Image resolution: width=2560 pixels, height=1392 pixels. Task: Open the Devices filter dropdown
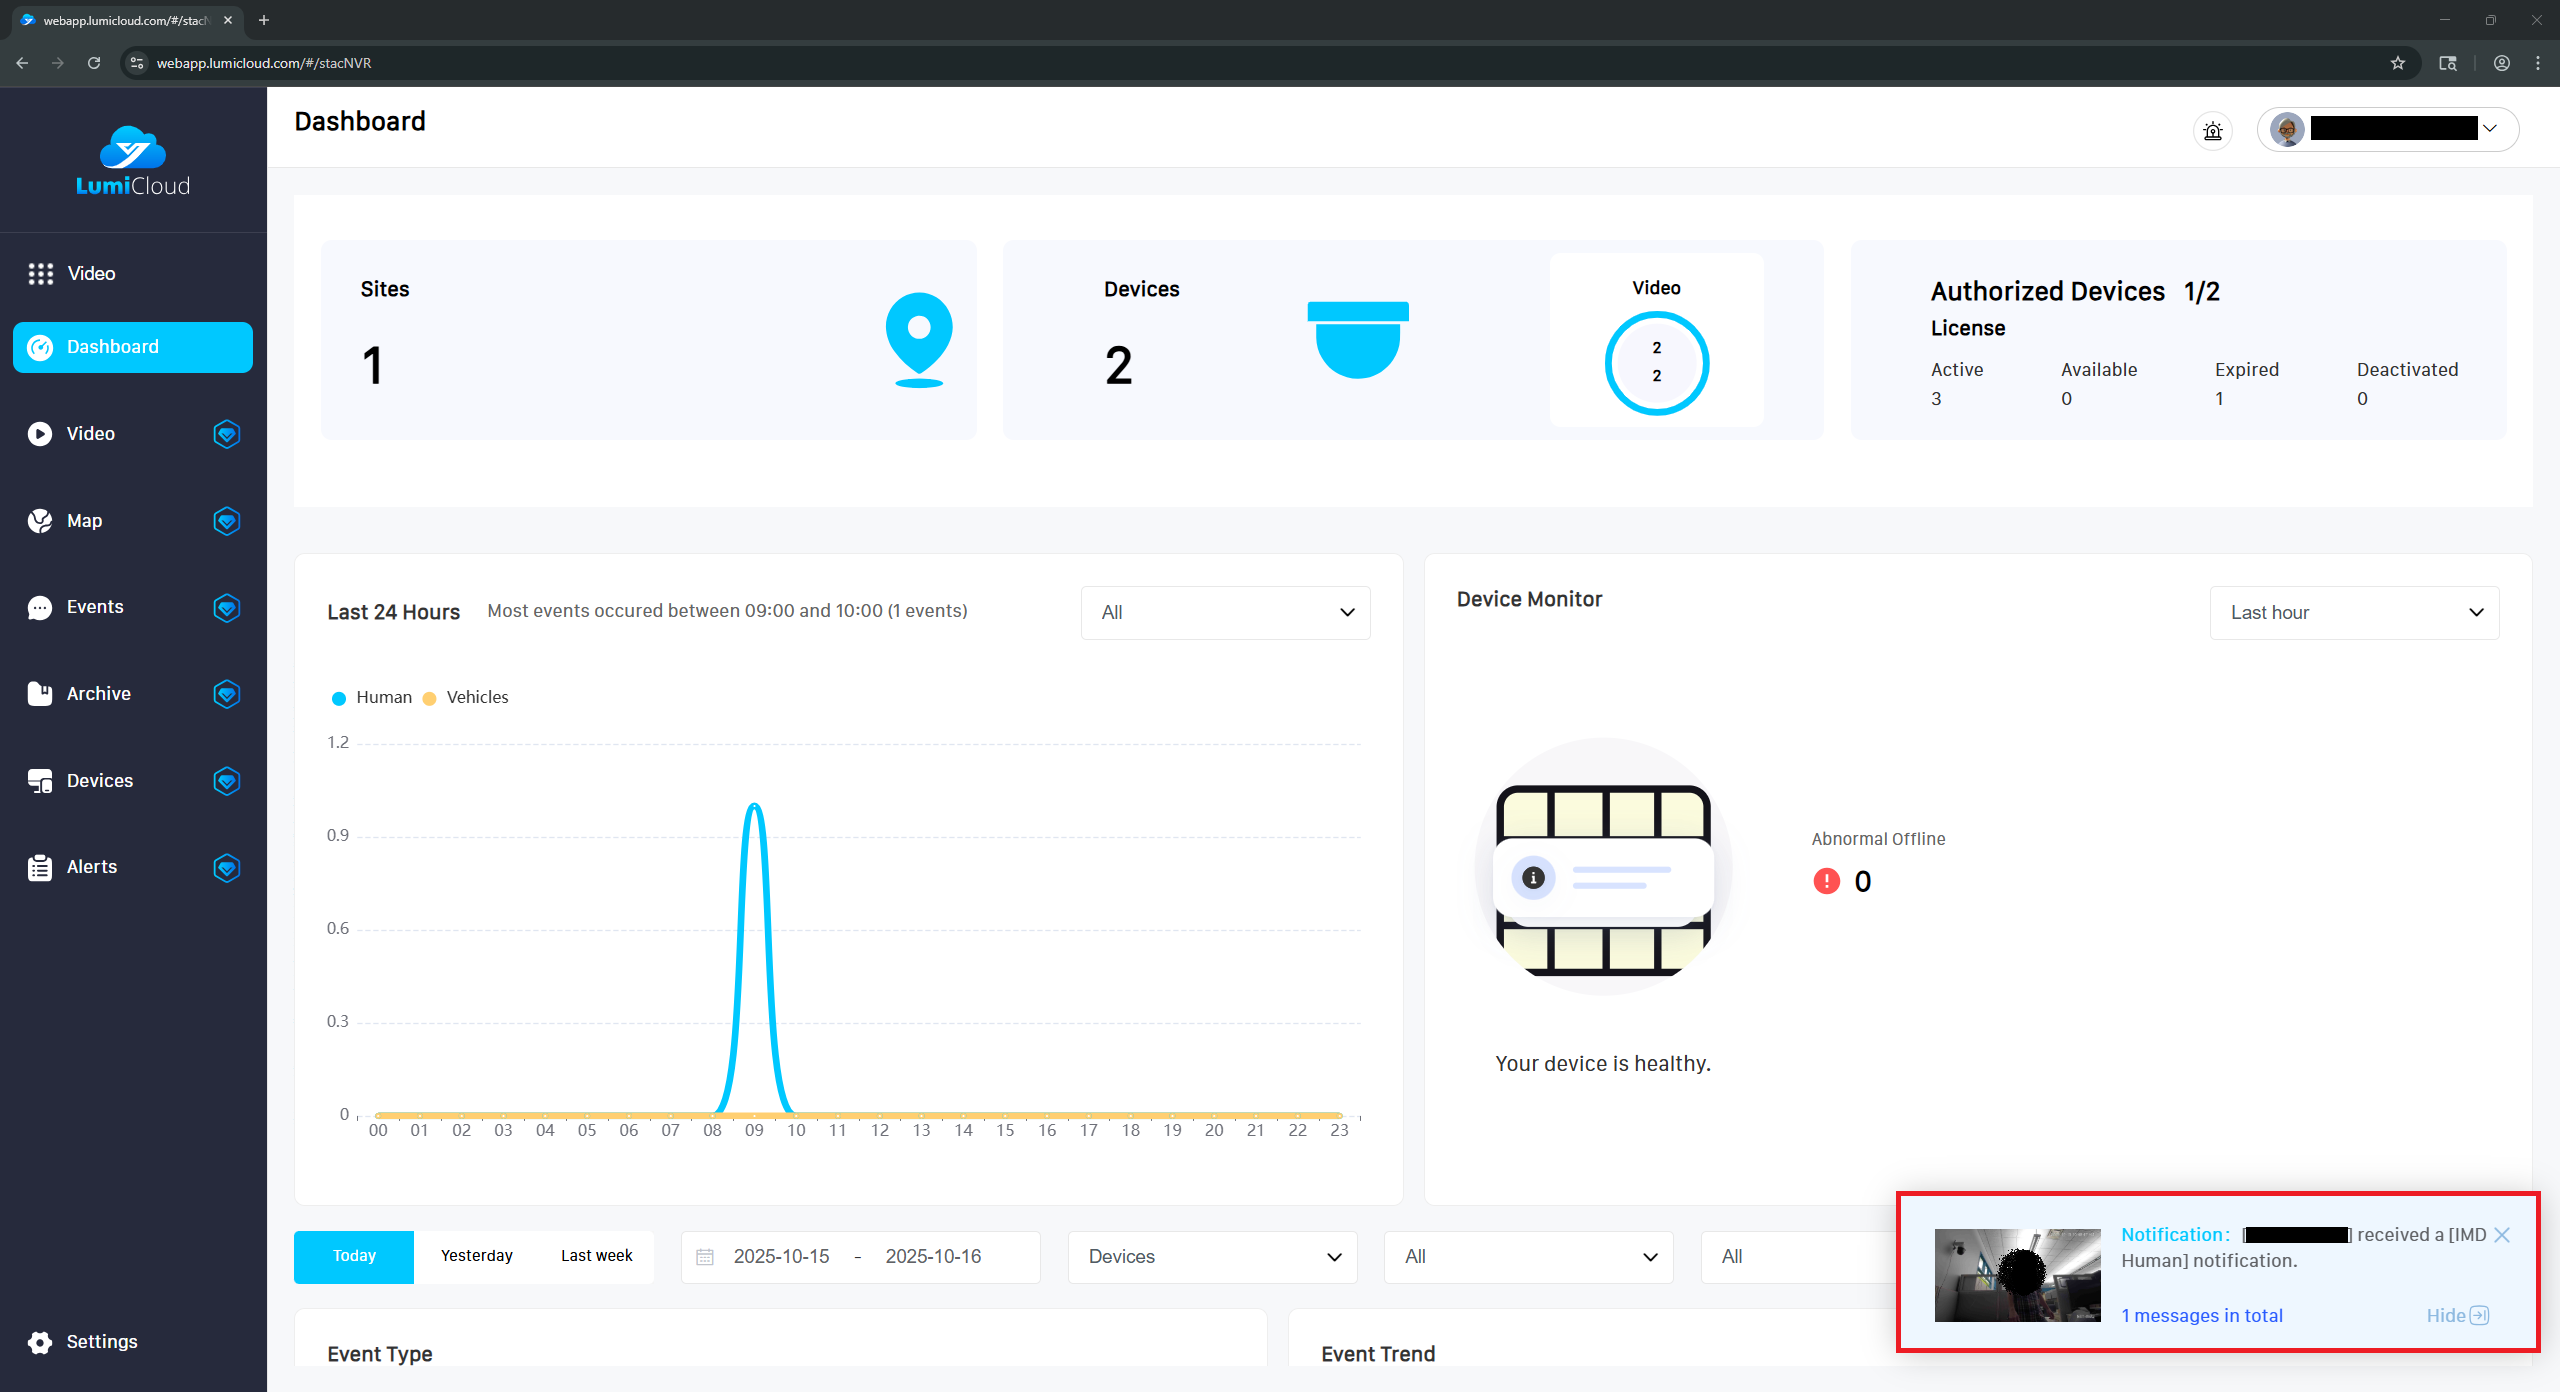pos(1212,1257)
